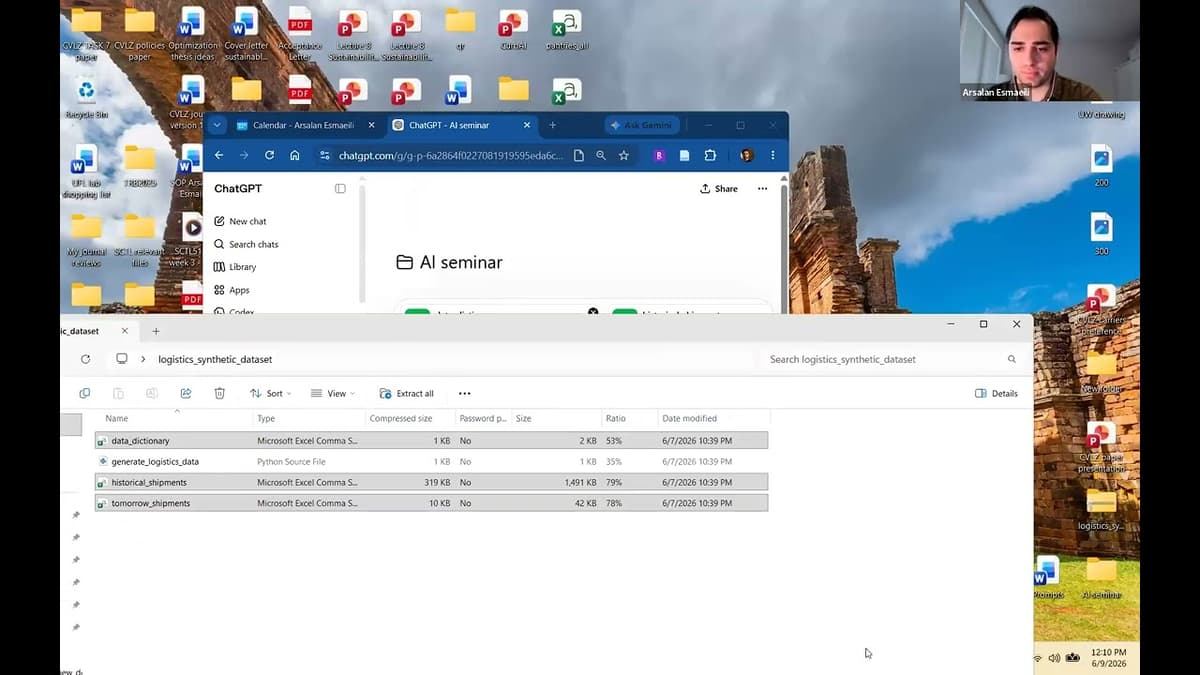The image size is (1200, 675).
Task: Select the logistics_sy... desktop folder
Action: tap(1101, 509)
